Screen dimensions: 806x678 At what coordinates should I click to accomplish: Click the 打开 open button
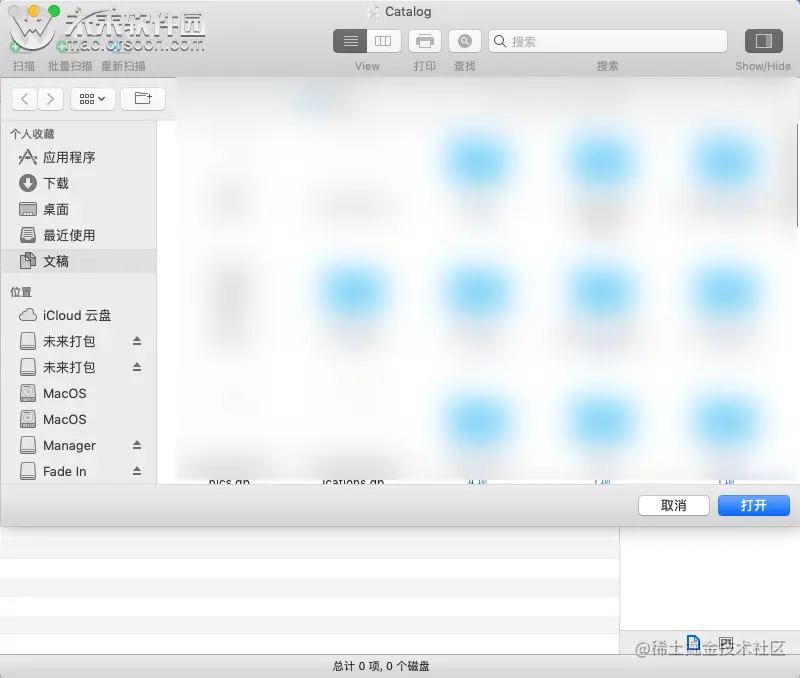click(x=754, y=505)
